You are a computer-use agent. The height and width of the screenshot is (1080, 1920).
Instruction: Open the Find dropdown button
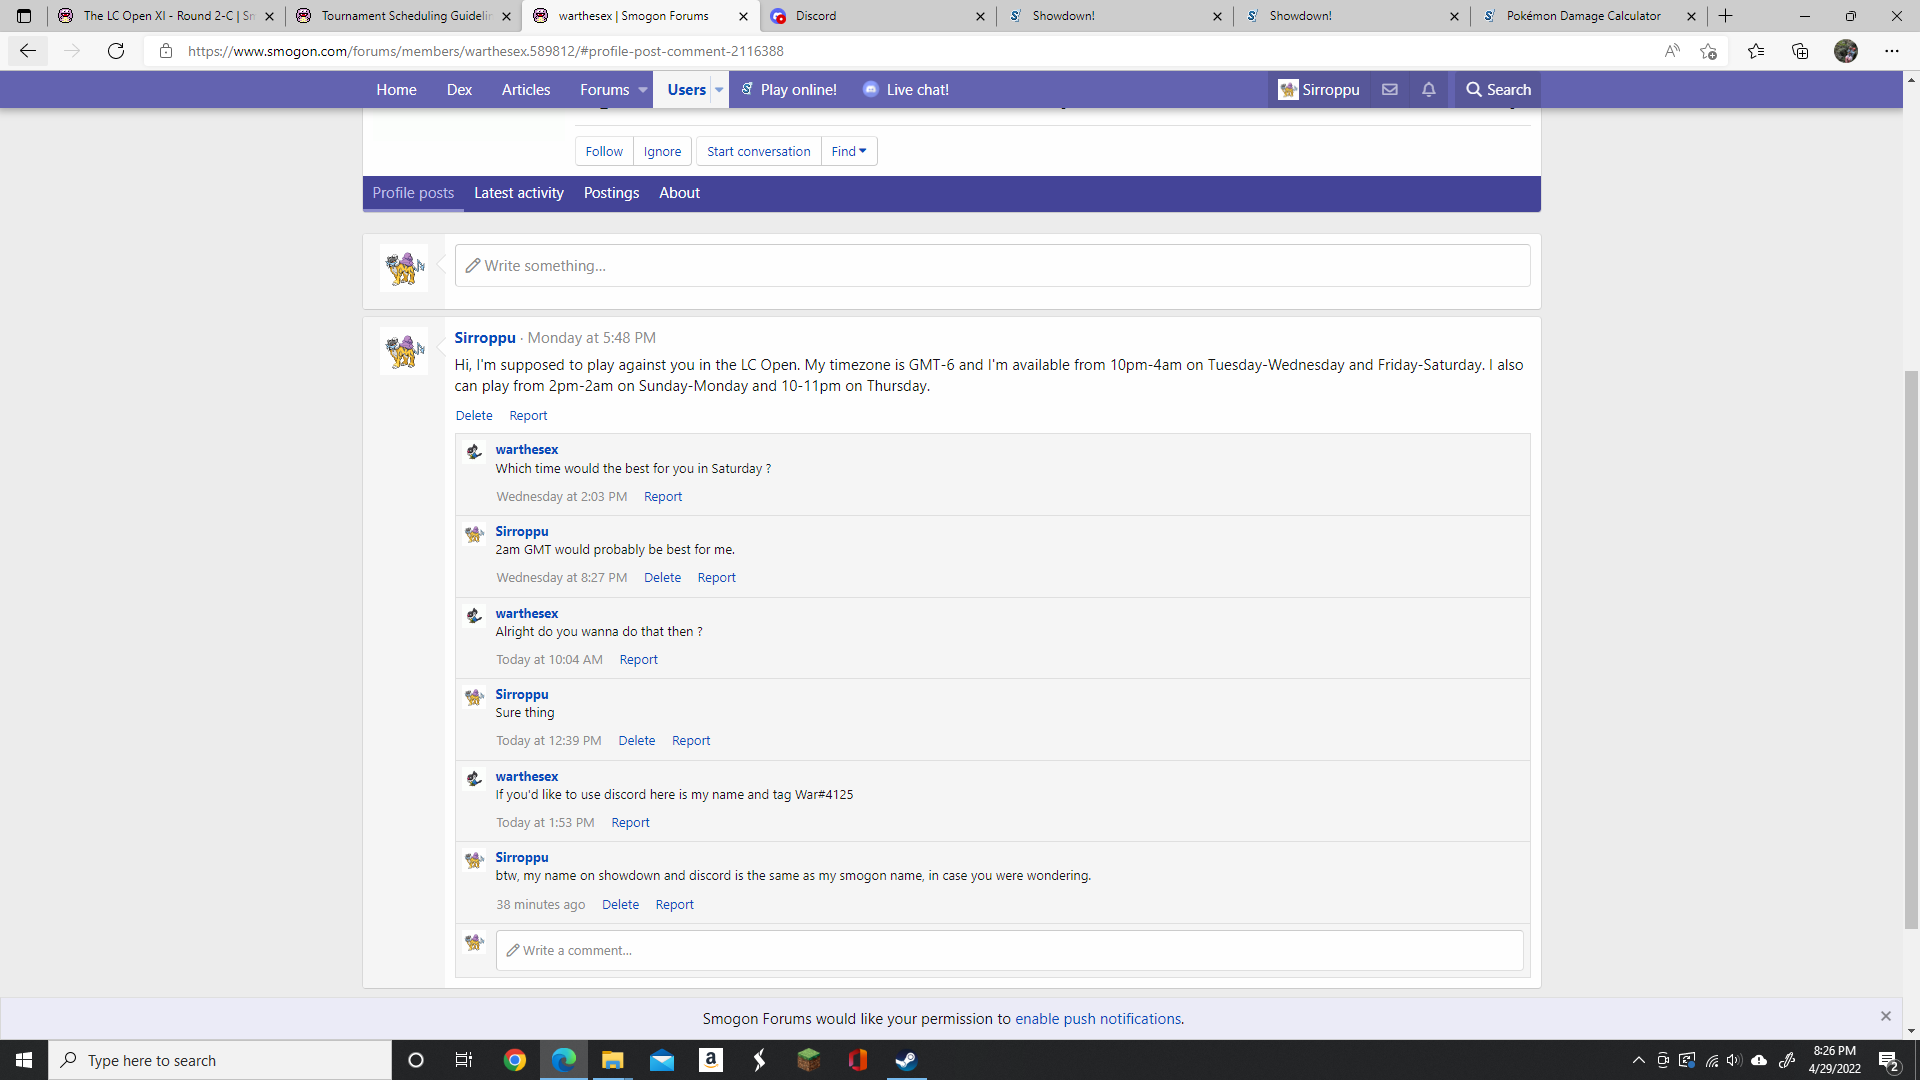coord(849,152)
